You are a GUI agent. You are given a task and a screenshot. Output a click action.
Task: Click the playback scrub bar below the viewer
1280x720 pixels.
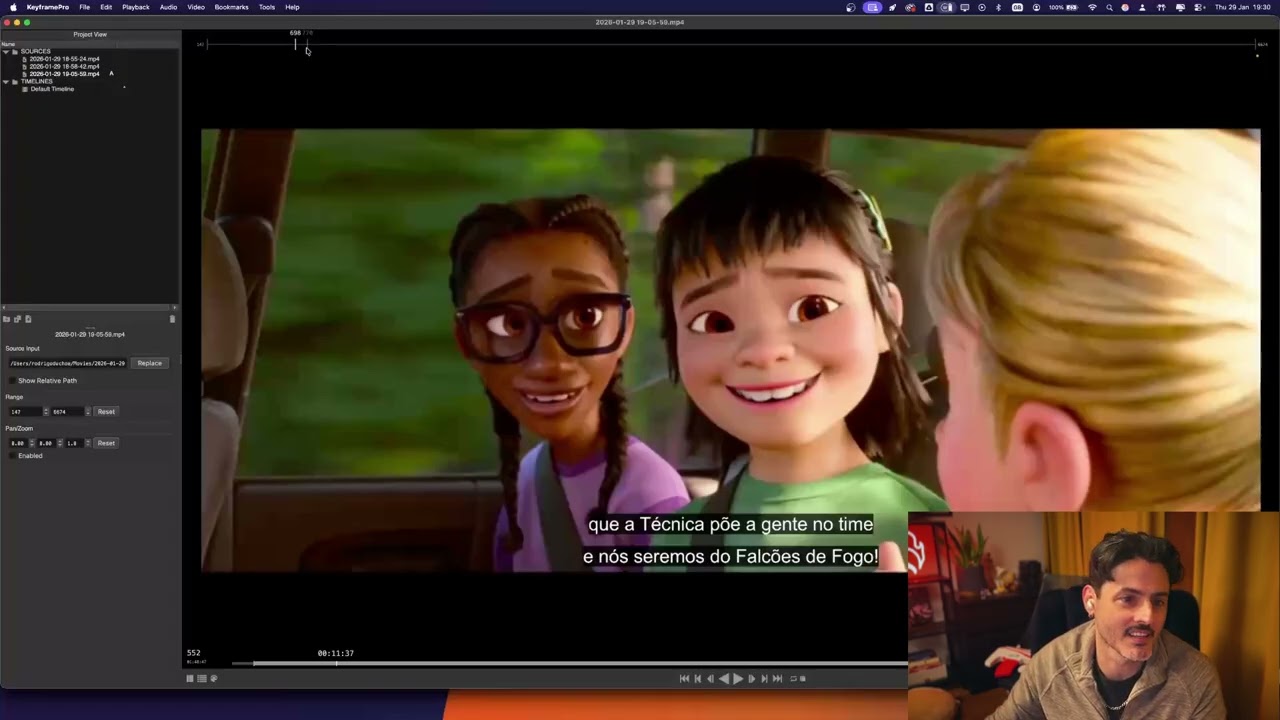[x=570, y=663]
